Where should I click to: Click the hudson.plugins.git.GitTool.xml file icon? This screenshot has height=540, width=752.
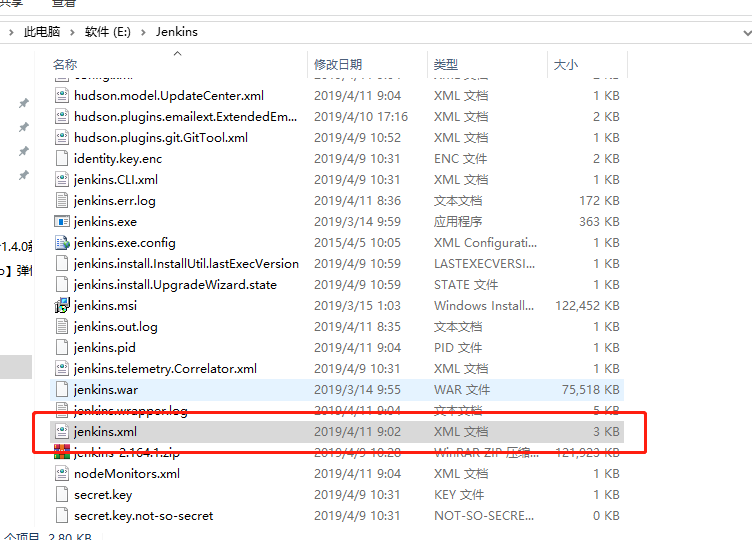point(62,138)
